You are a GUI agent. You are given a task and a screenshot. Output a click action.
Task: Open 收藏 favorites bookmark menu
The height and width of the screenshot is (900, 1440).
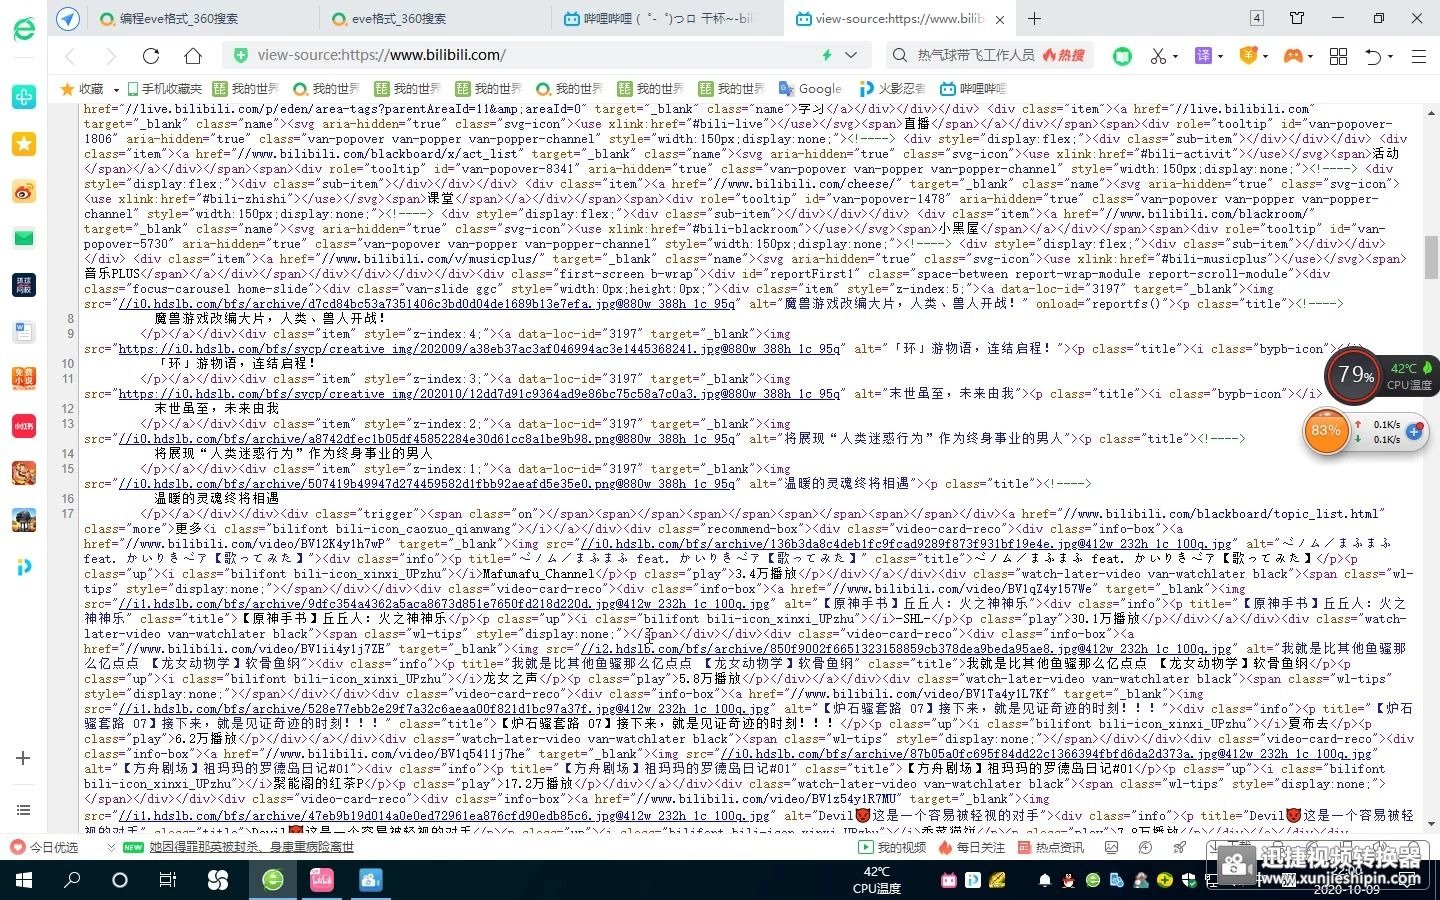click(x=89, y=88)
